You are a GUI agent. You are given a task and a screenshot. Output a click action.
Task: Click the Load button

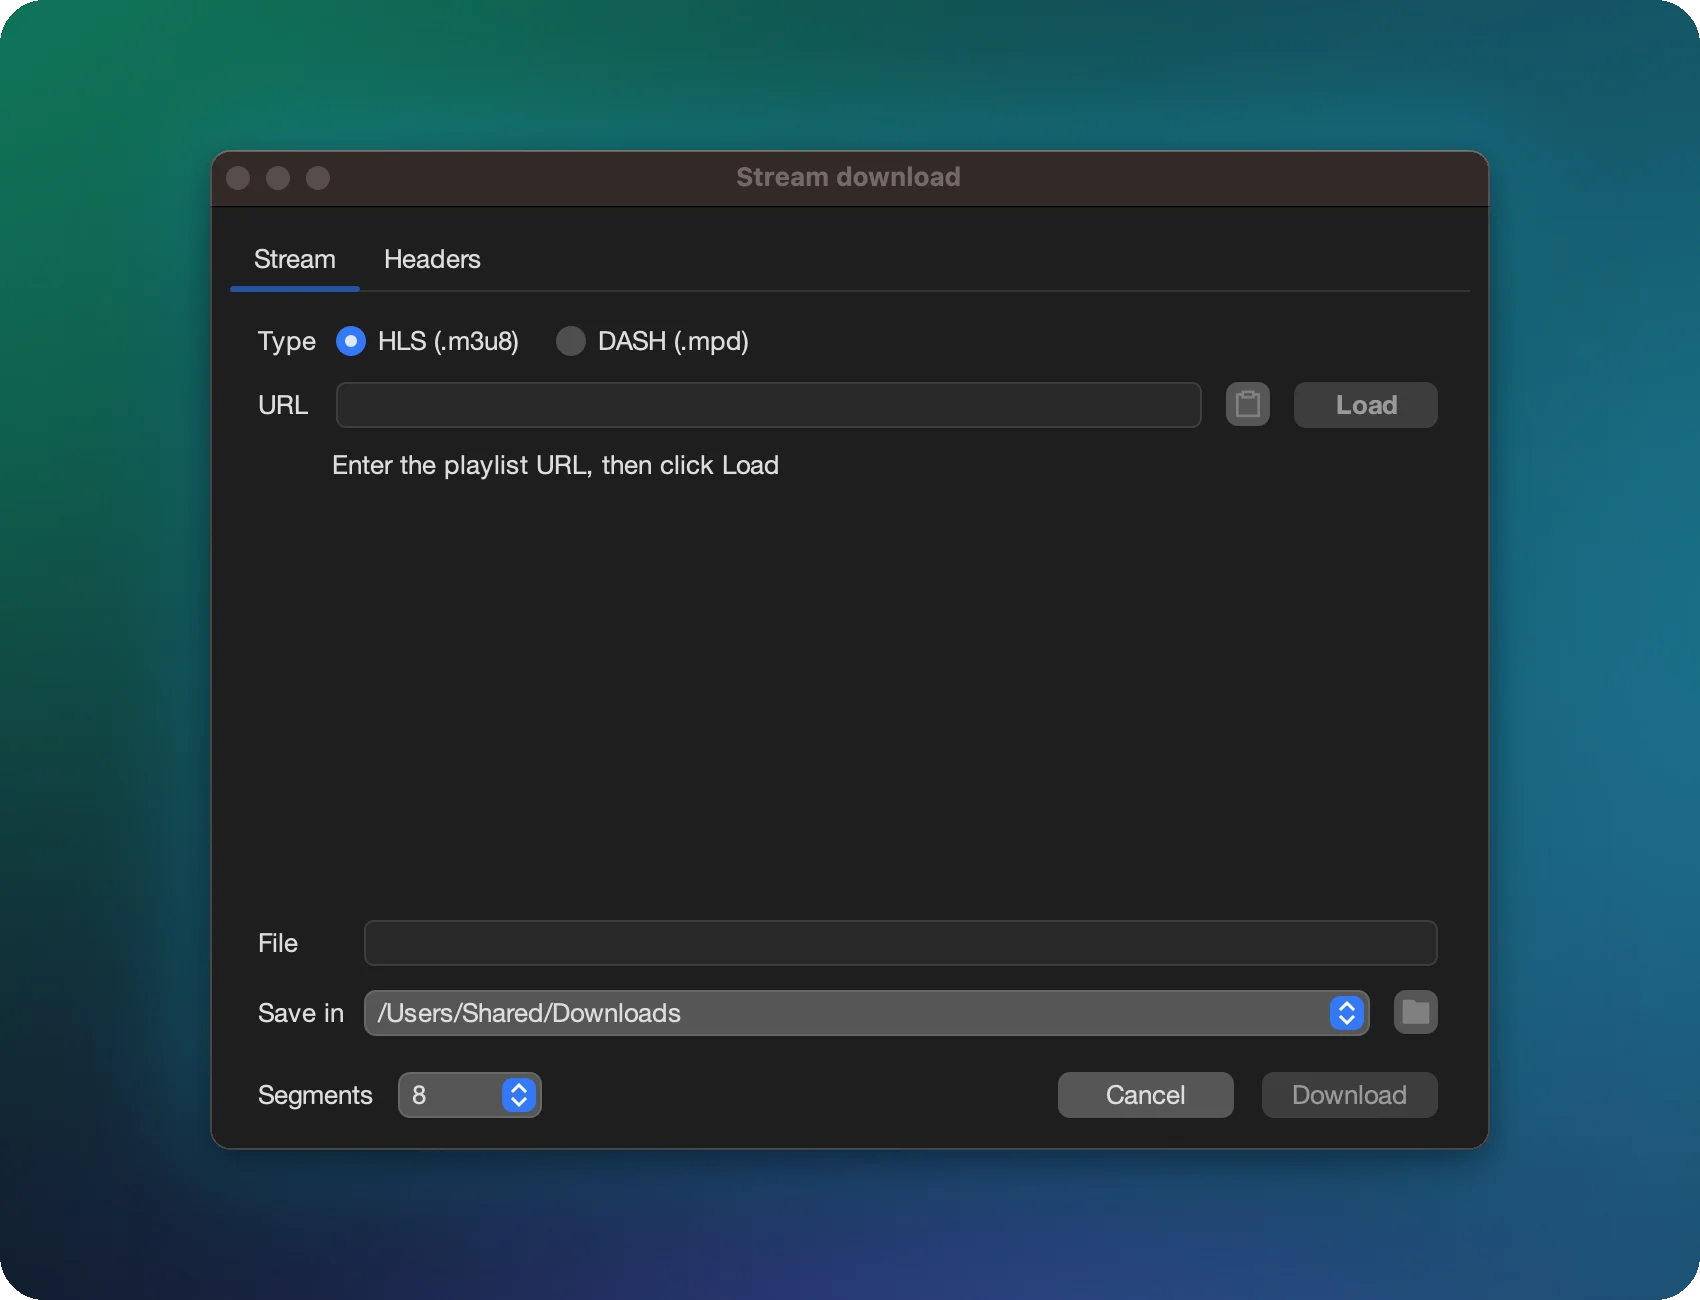[1365, 405]
